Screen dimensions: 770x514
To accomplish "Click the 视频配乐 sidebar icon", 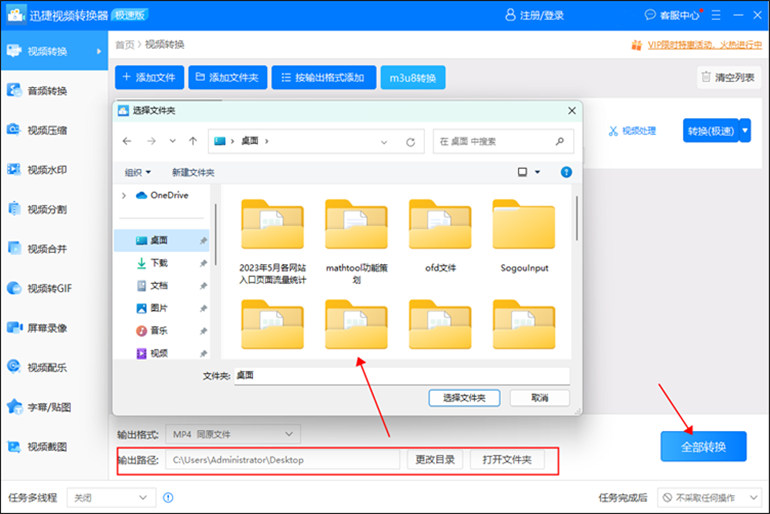I will [14, 367].
